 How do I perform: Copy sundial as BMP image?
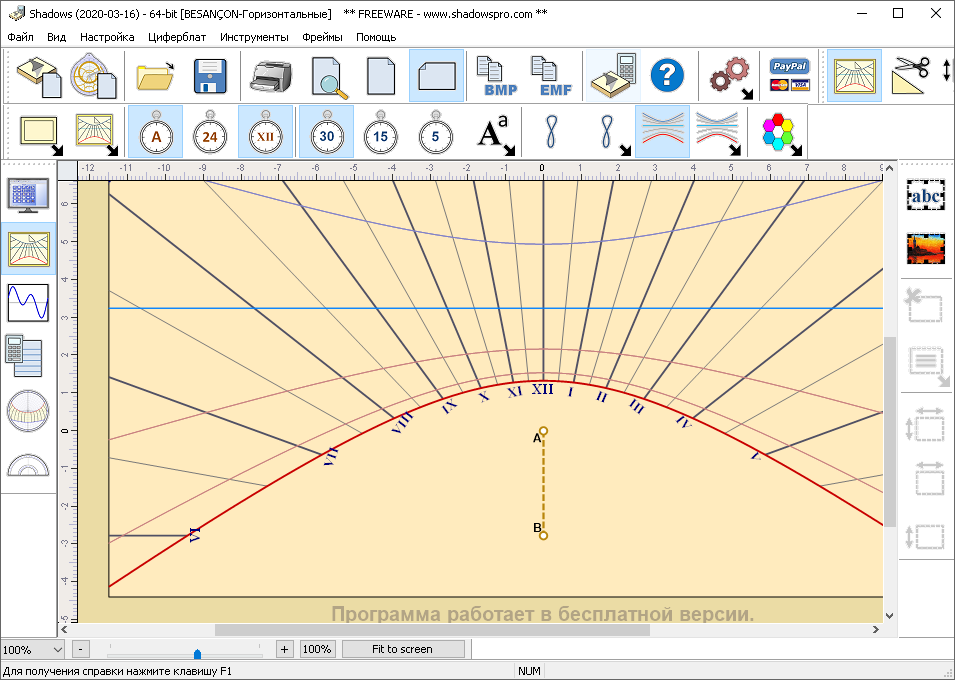(x=496, y=76)
